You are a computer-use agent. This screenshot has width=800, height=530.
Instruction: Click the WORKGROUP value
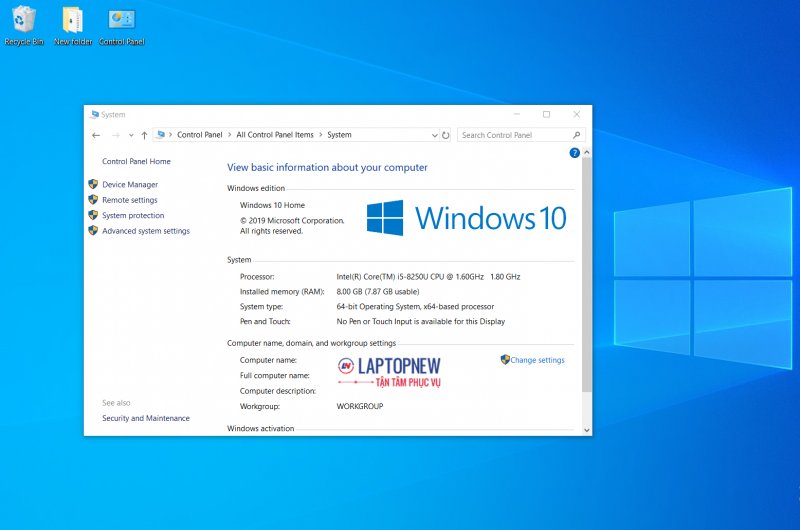coord(360,406)
